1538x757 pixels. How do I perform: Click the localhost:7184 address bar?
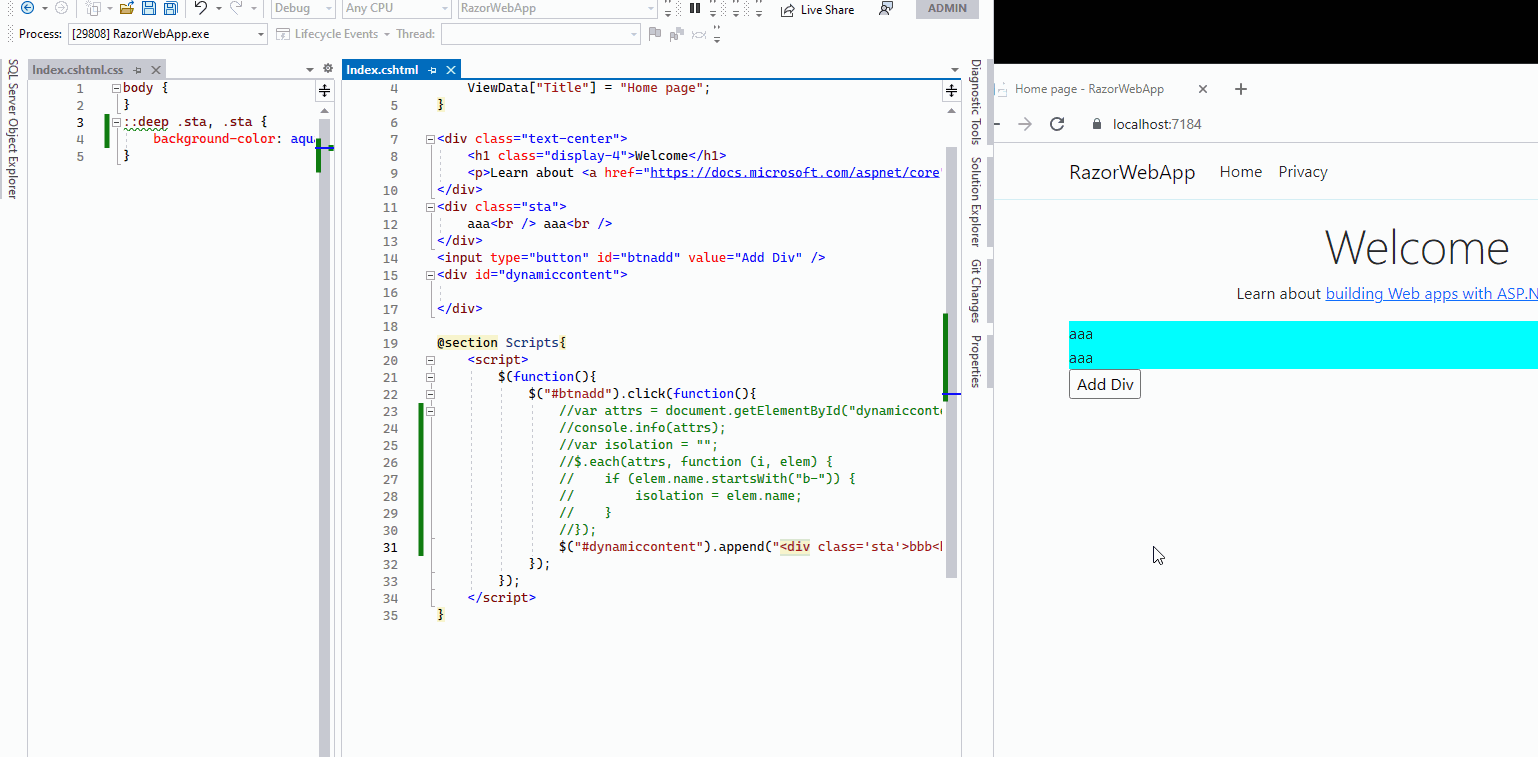tap(1157, 125)
